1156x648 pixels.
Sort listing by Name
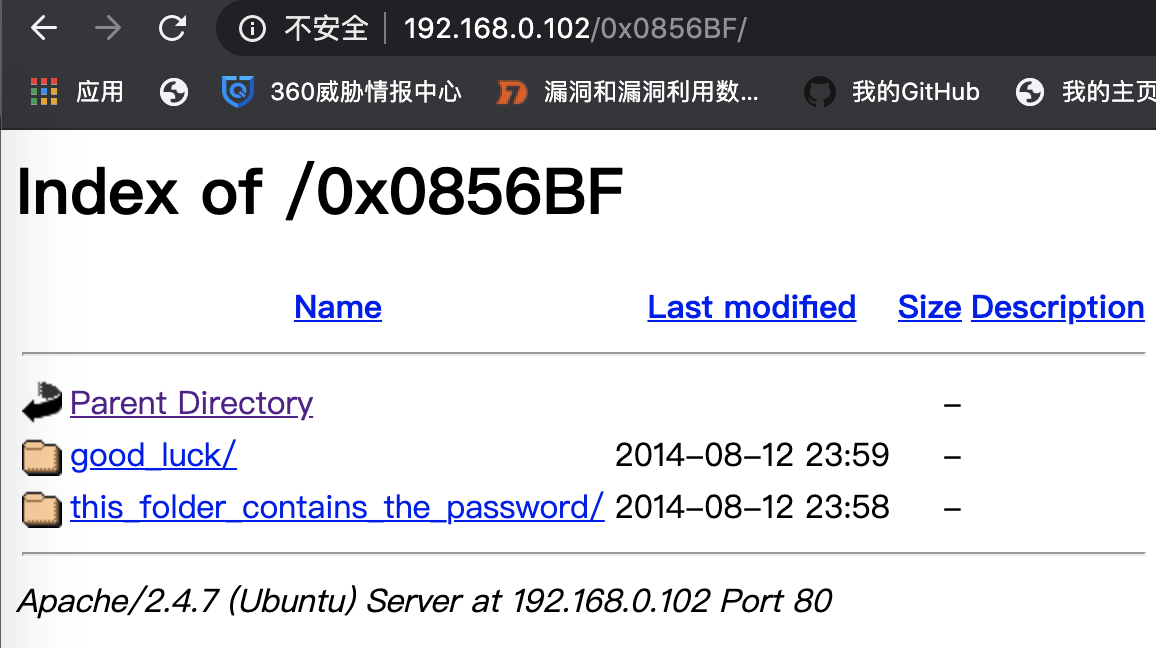338,307
